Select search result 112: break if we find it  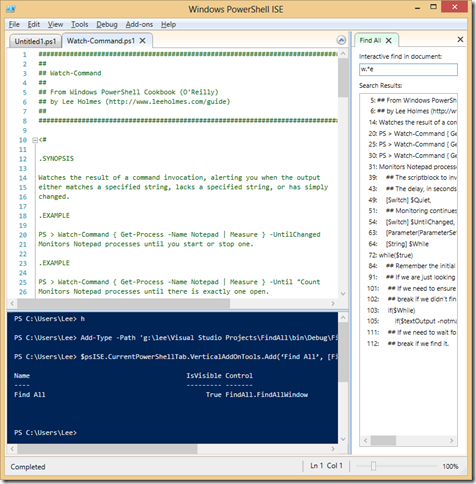pyautogui.click(x=408, y=344)
